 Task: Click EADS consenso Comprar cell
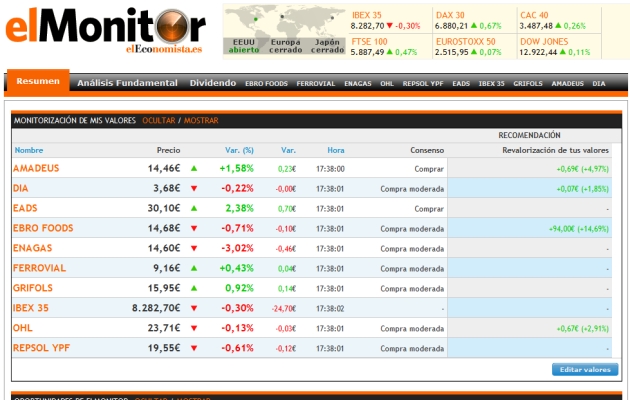pos(429,209)
